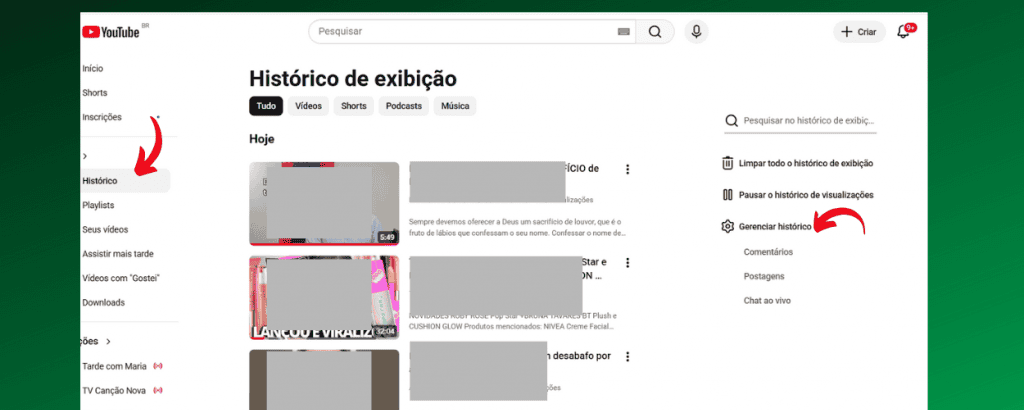
Task: Click the Criar button
Action: click(859, 32)
